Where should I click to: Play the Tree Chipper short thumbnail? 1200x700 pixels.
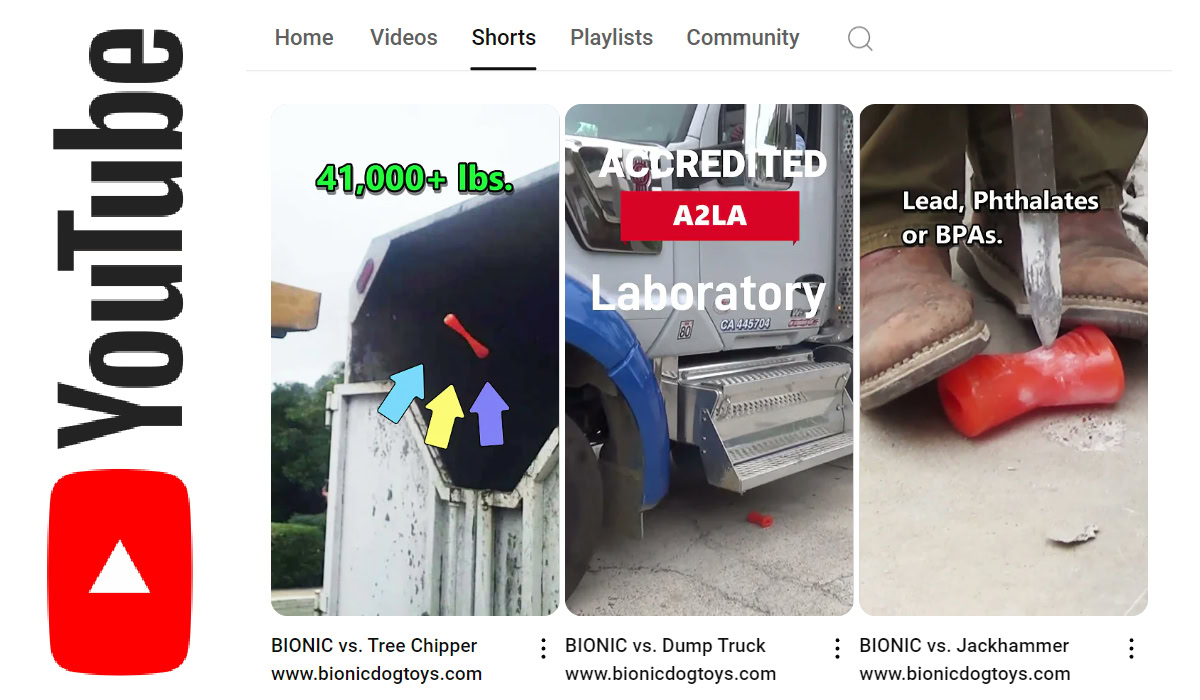click(415, 360)
